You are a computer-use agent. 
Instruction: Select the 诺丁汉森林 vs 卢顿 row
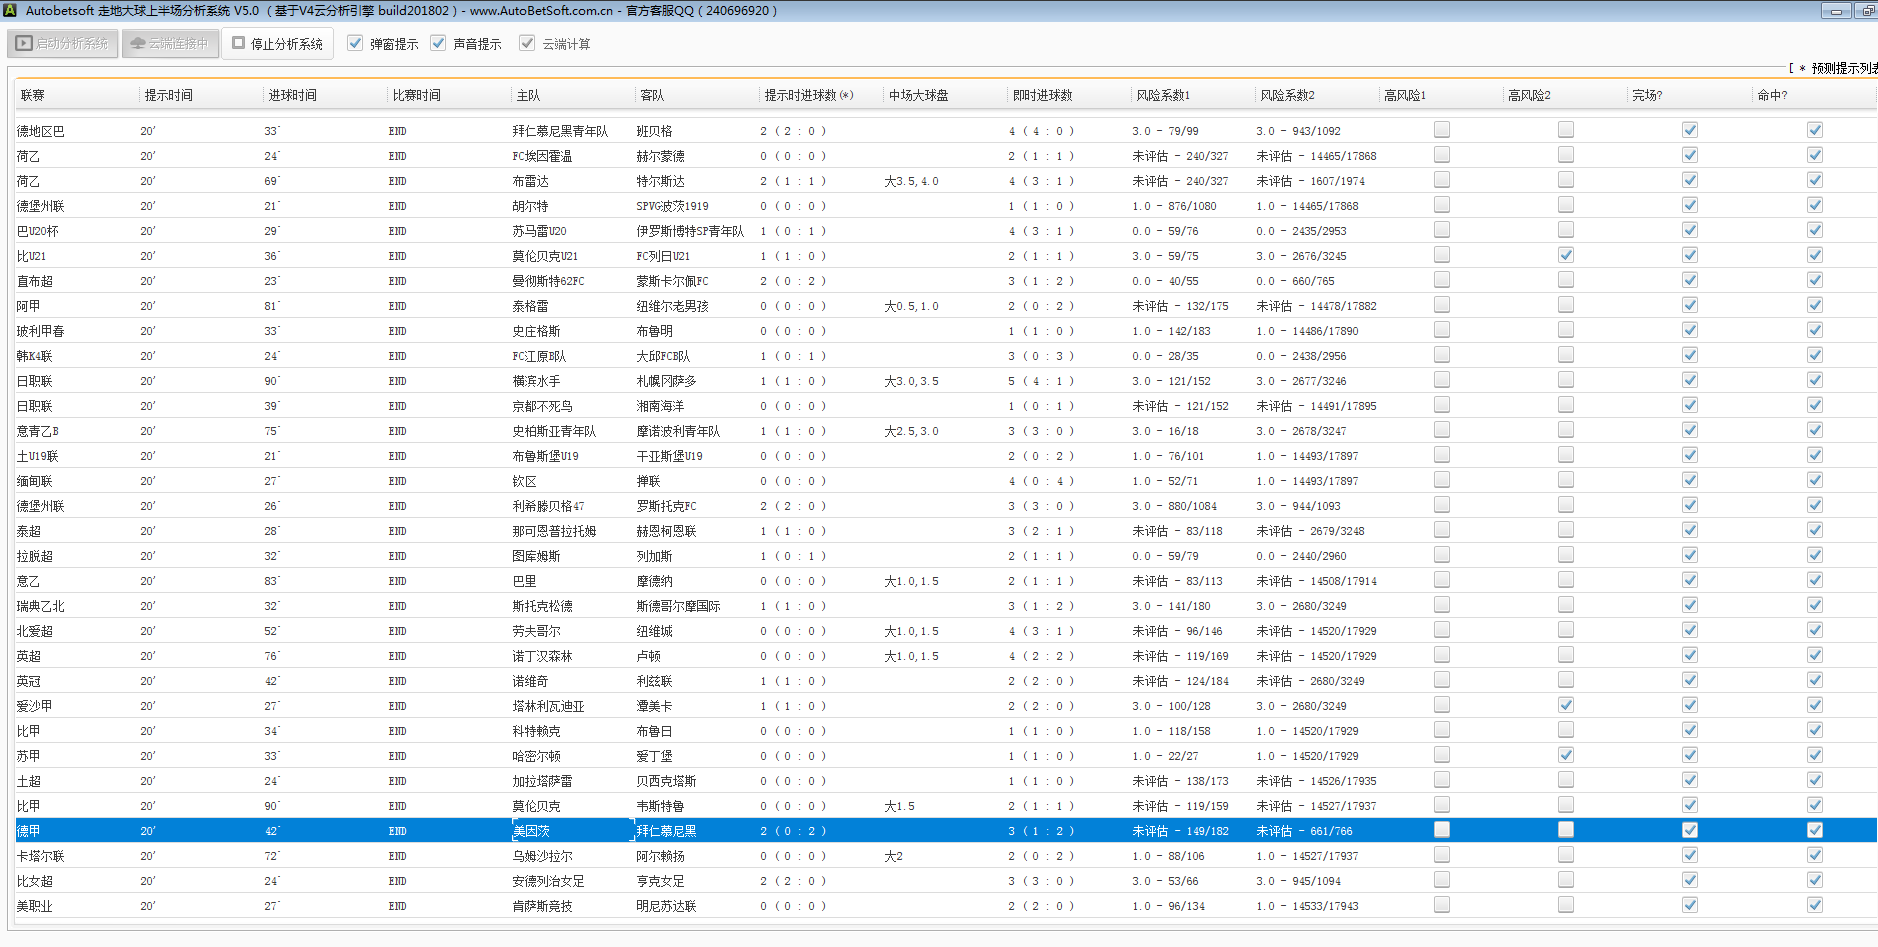(x=542, y=656)
